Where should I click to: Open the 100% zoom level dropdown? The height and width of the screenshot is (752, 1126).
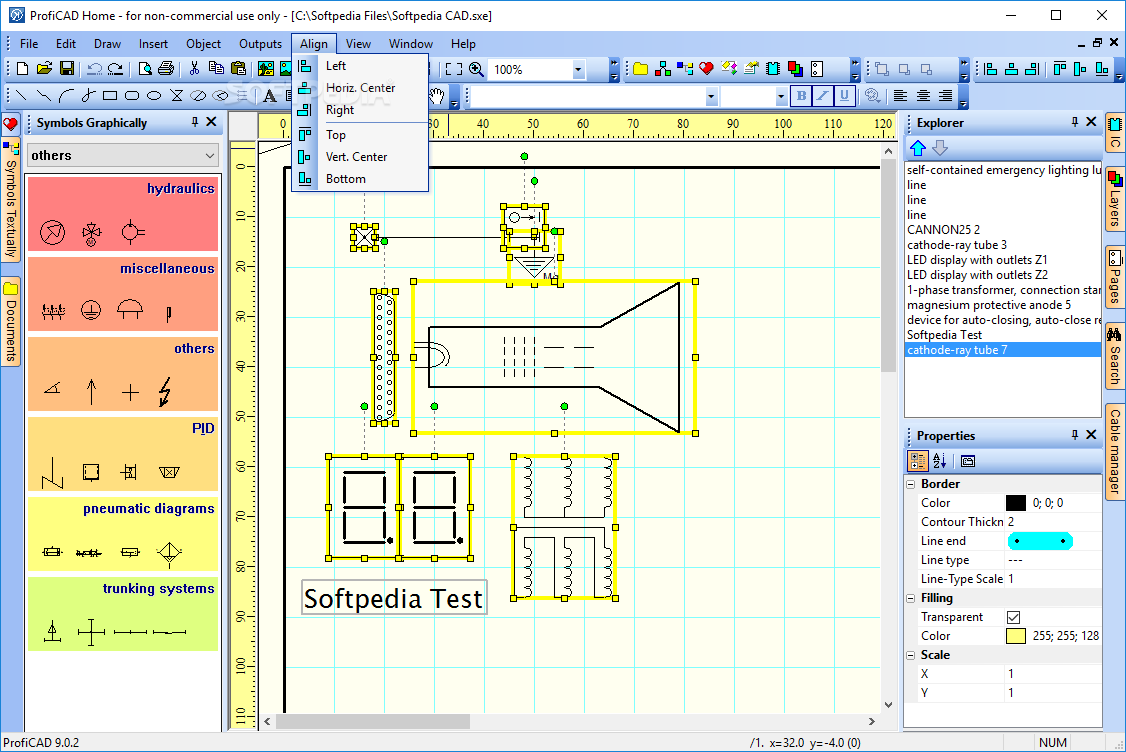click(578, 69)
